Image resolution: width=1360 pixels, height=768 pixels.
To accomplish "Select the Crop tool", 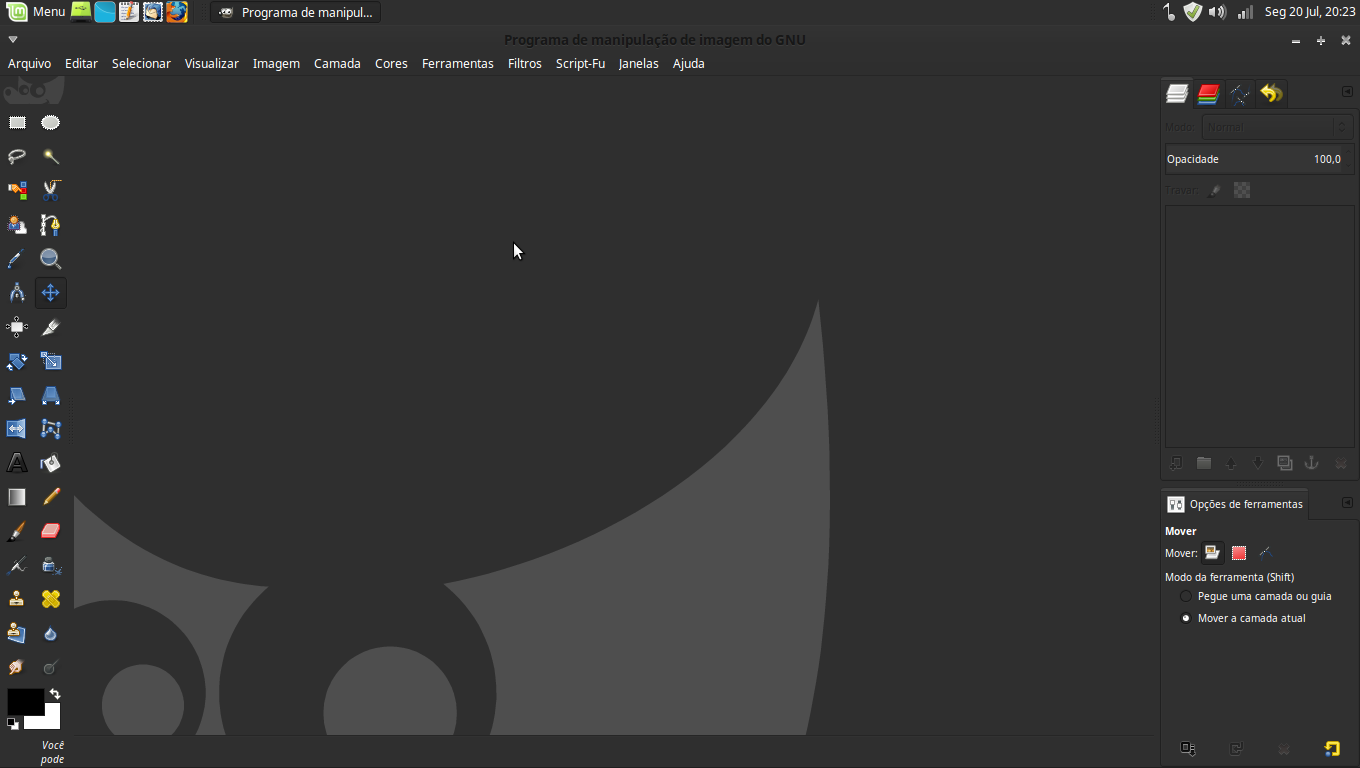I will tap(51, 327).
